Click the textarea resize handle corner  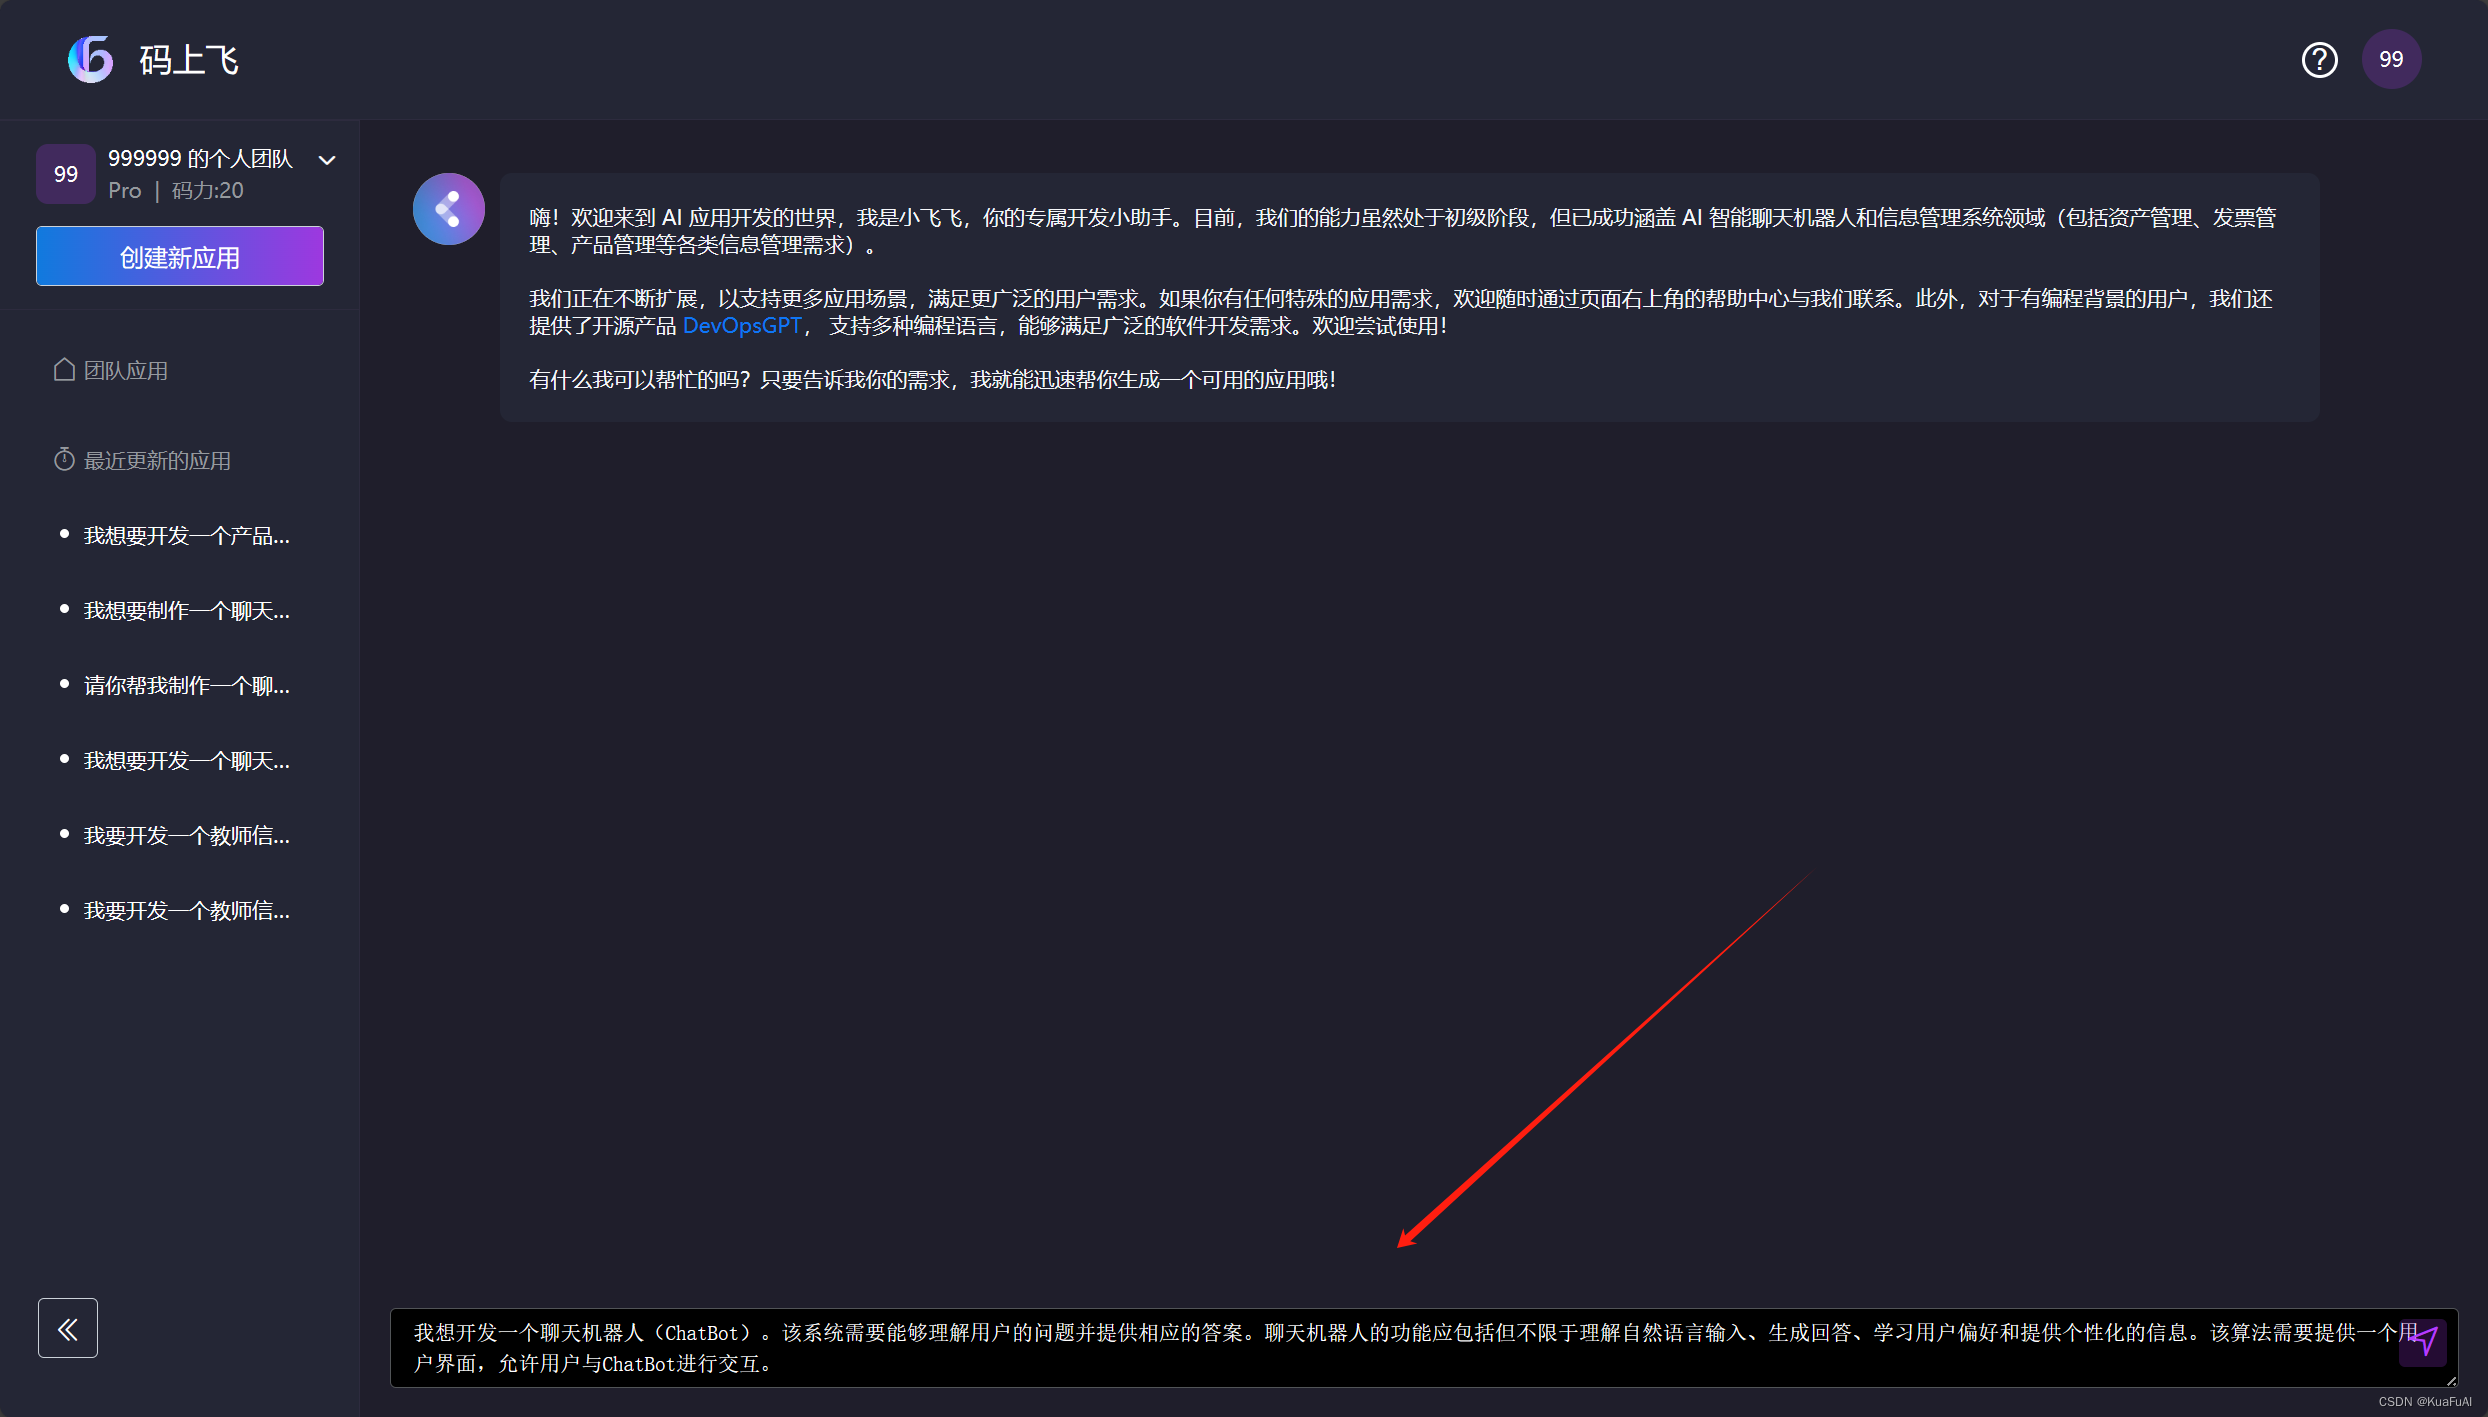pyautogui.click(x=2451, y=1381)
